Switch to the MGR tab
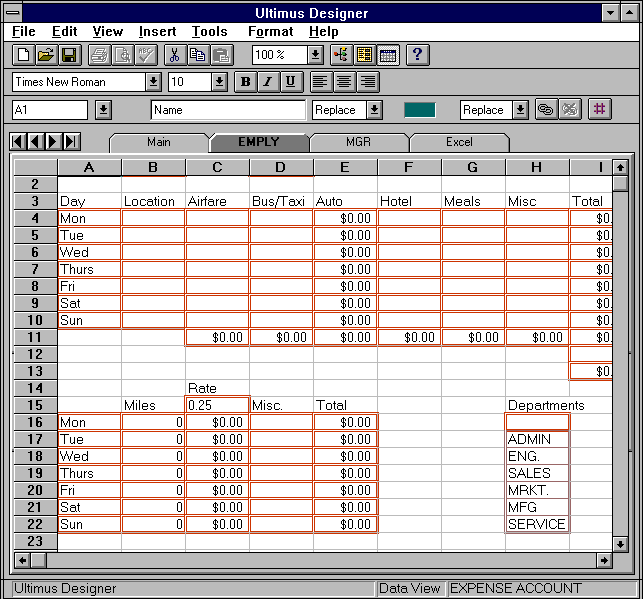Viewport: 643px width, 599px height. pos(358,142)
